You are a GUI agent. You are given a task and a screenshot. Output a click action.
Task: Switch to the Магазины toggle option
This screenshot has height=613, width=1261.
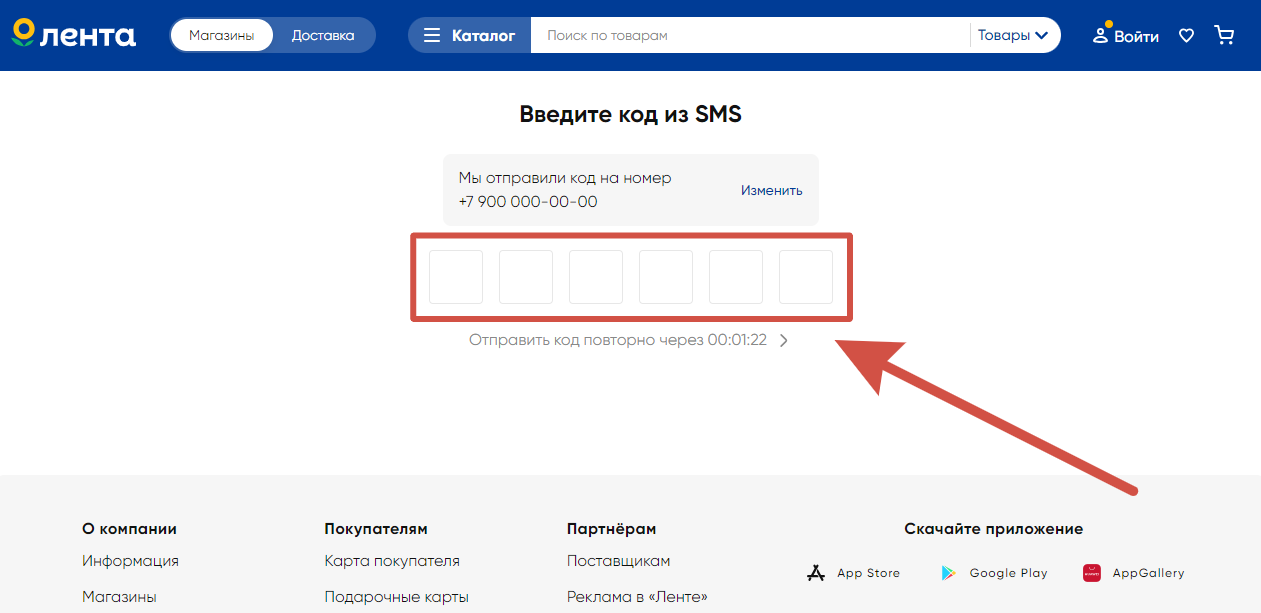click(x=221, y=36)
